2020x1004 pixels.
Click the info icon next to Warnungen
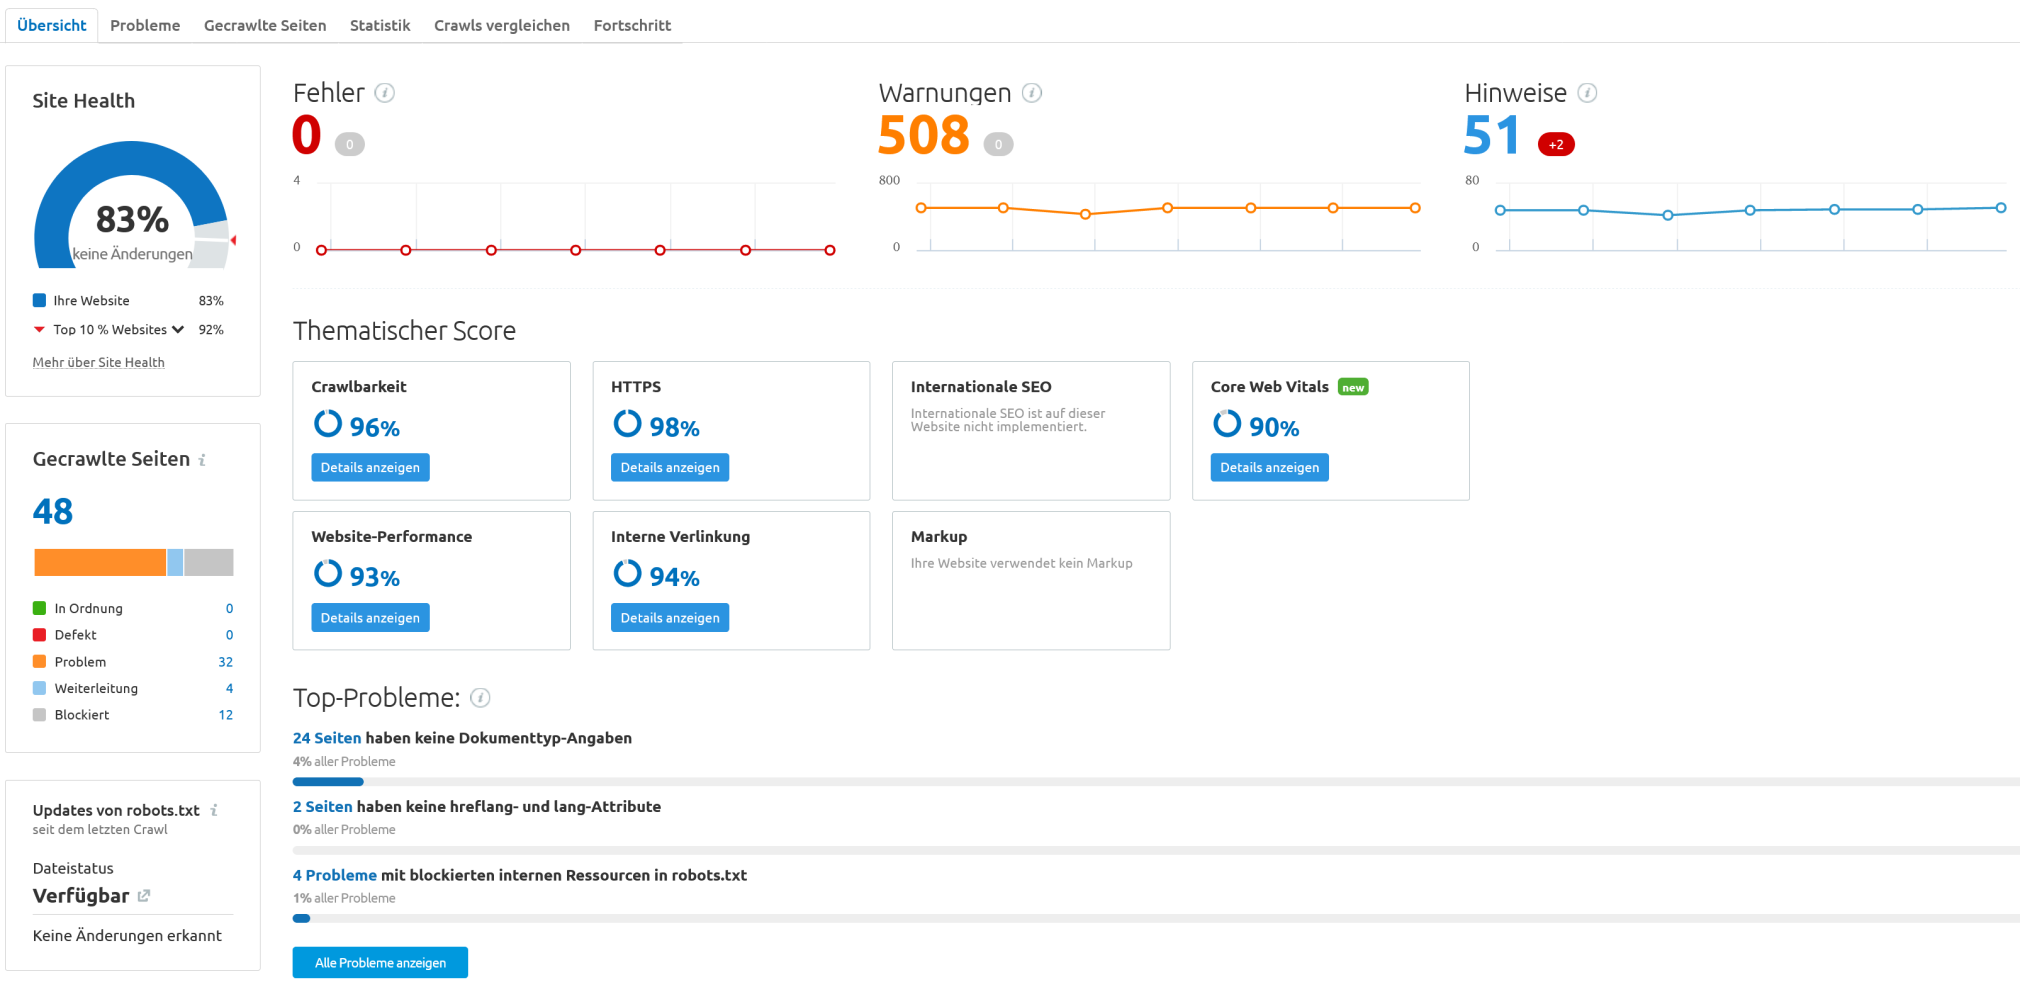click(1032, 93)
